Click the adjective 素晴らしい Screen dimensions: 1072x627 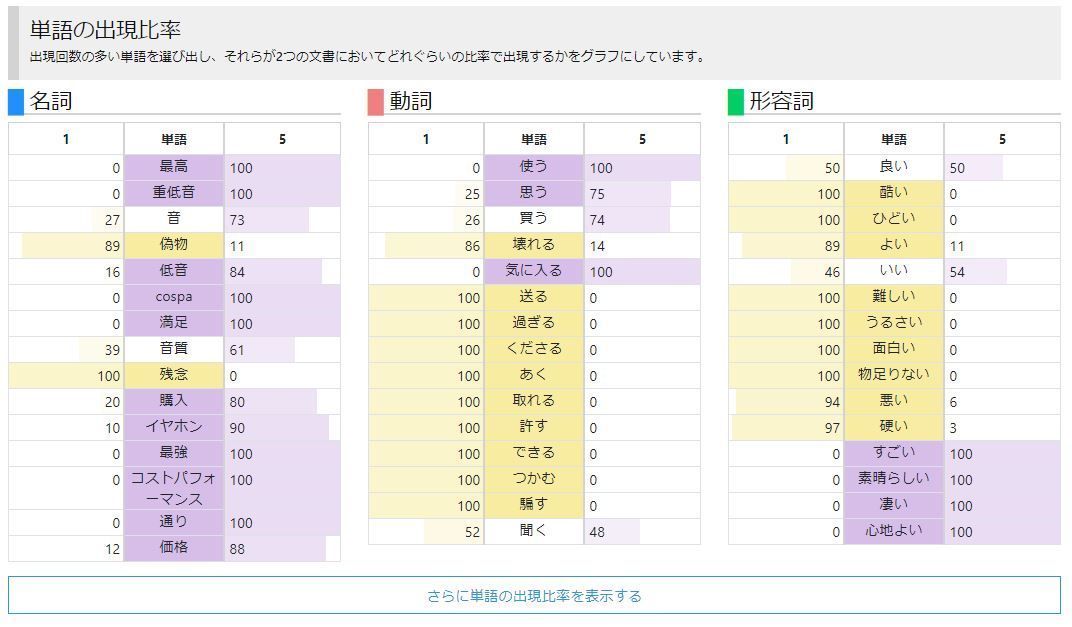(x=894, y=479)
